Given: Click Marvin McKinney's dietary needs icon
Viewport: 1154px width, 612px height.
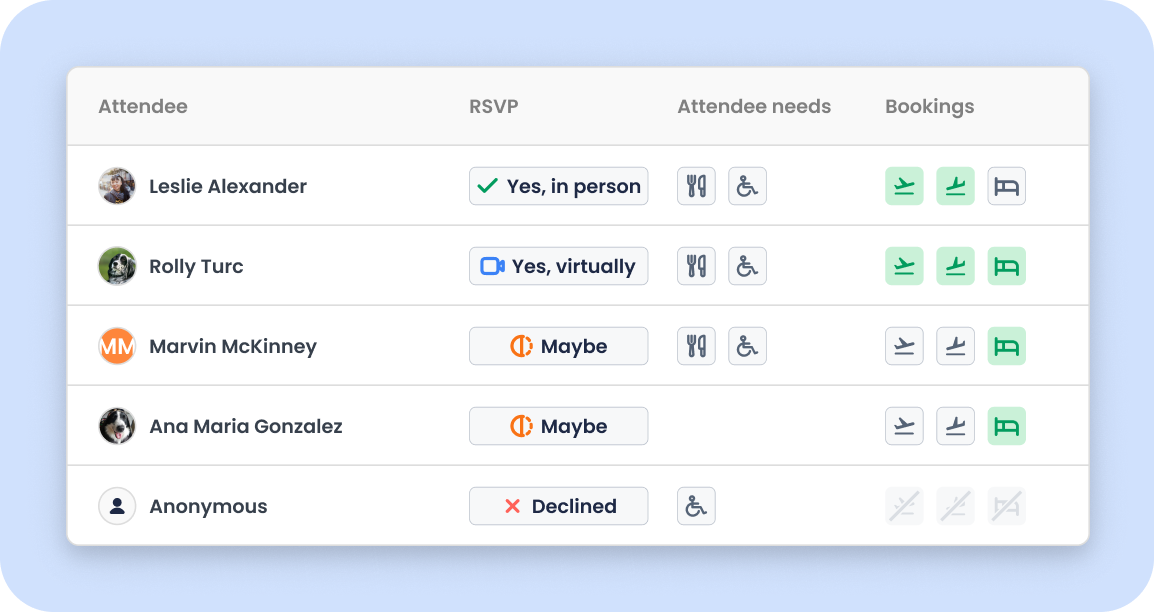Looking at the screenshot, I should pos(696,346).
